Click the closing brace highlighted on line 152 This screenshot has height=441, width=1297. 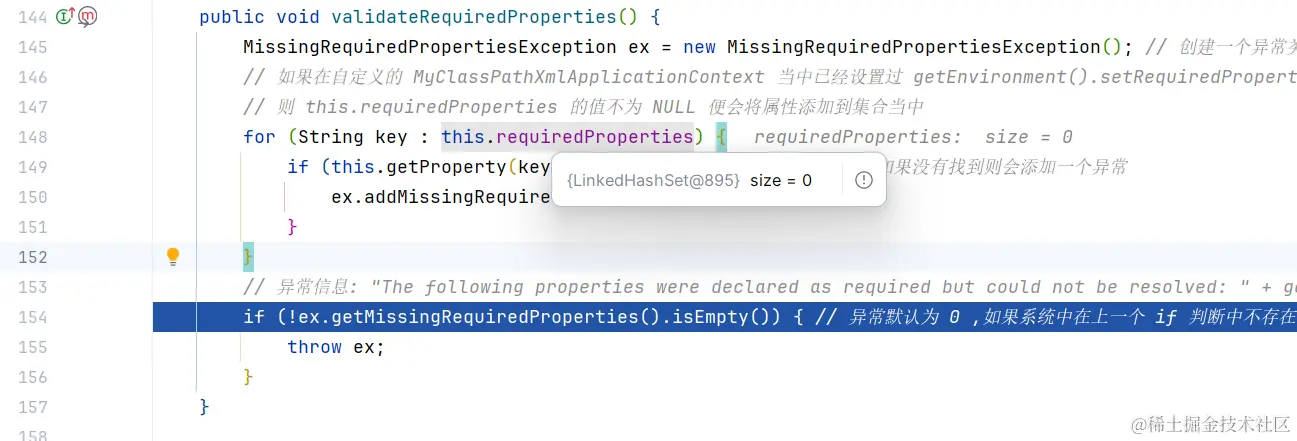pyautogui.click(x=249, y=257)
